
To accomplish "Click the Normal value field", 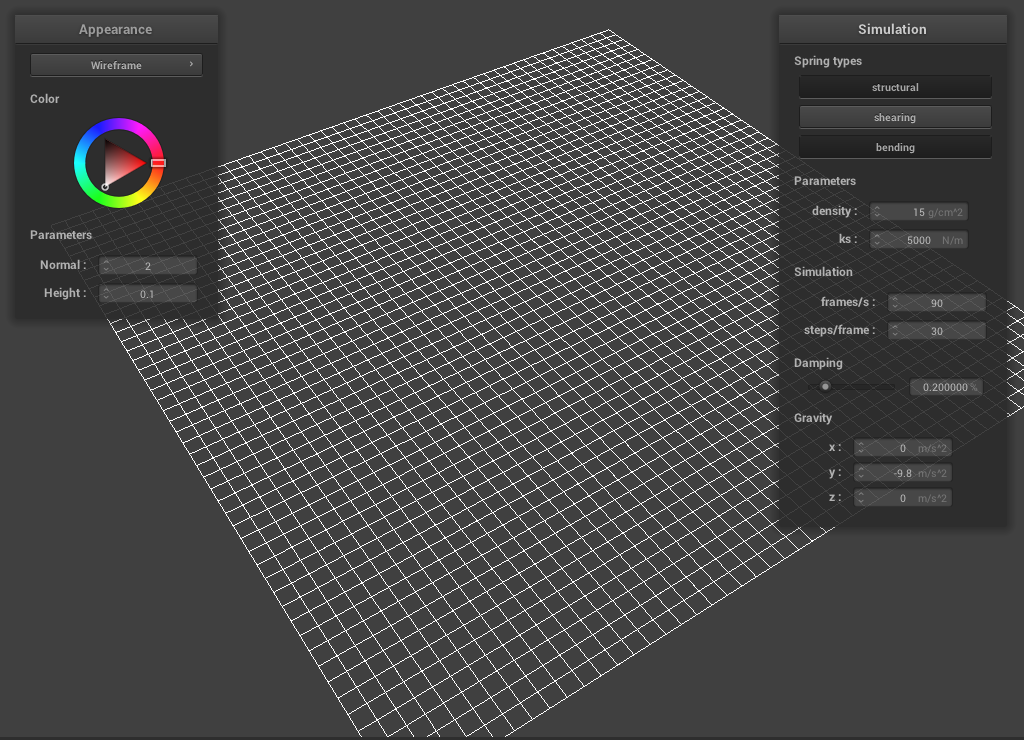I will [148, 266].
